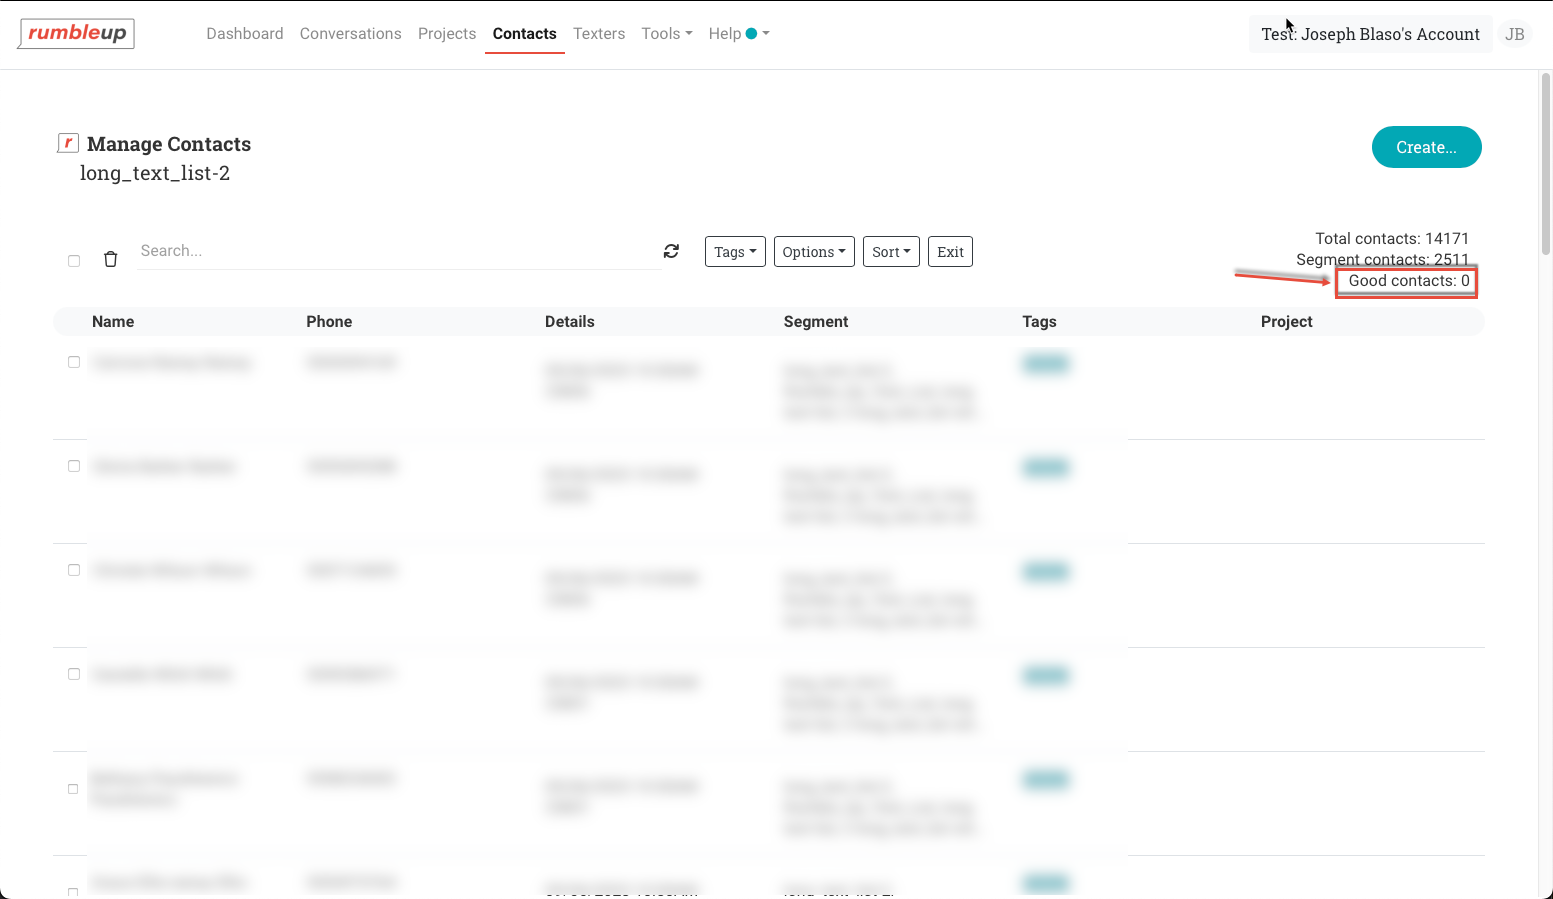1553x899 pixels.
Task: Click the refresh contacts icon
Action: click(672, 251)
